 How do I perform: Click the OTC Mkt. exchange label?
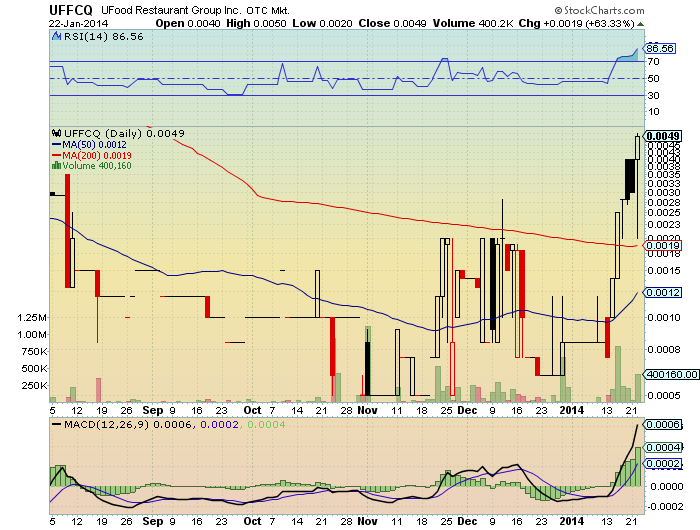point(268,10)
